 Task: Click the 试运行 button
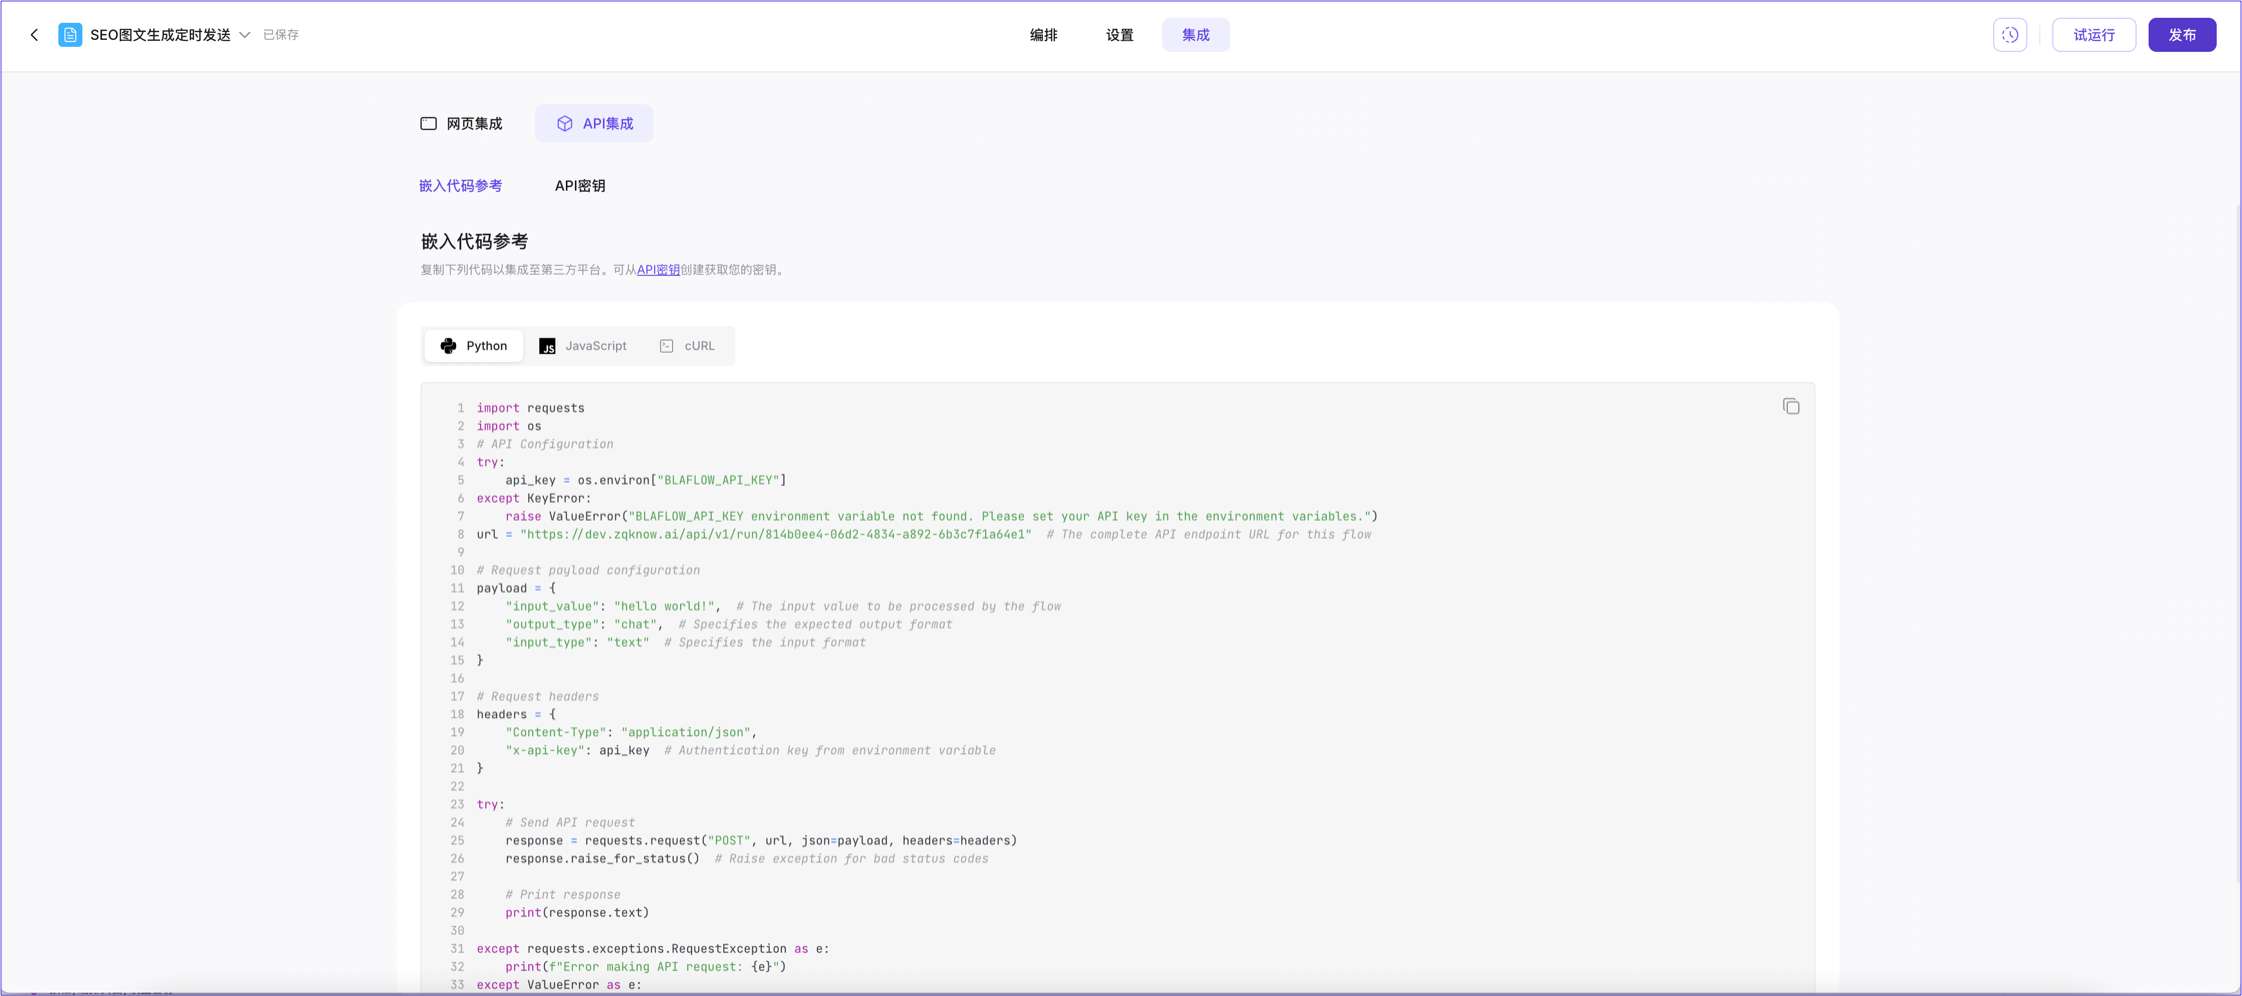click(2093, 35)
